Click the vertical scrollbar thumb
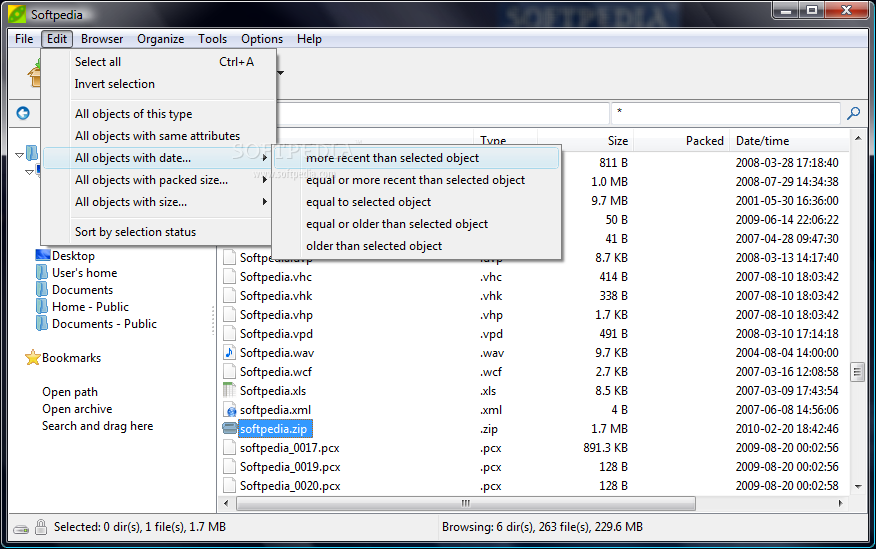 coord(858,371)
